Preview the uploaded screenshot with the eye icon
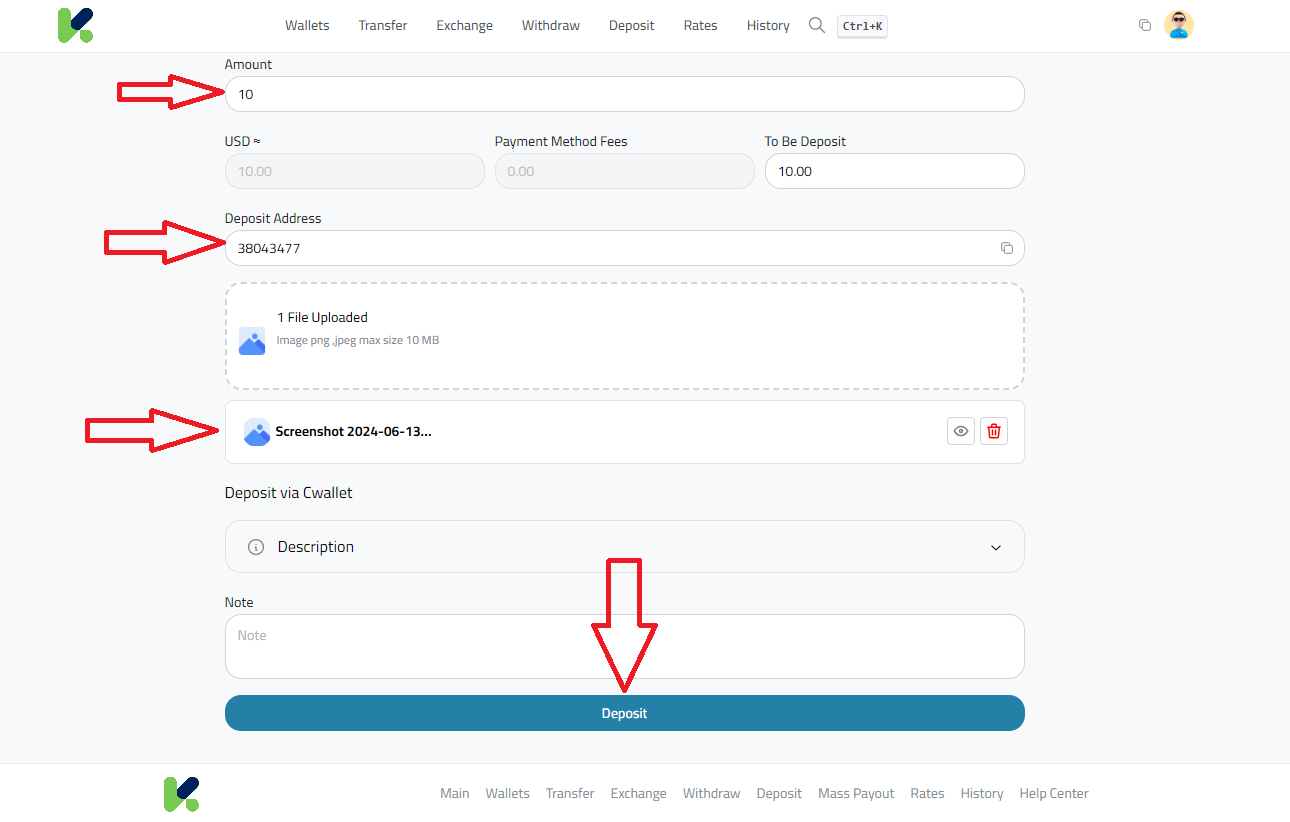The height and width of the screenshot is (822, 1290). (x=960, y=431)
